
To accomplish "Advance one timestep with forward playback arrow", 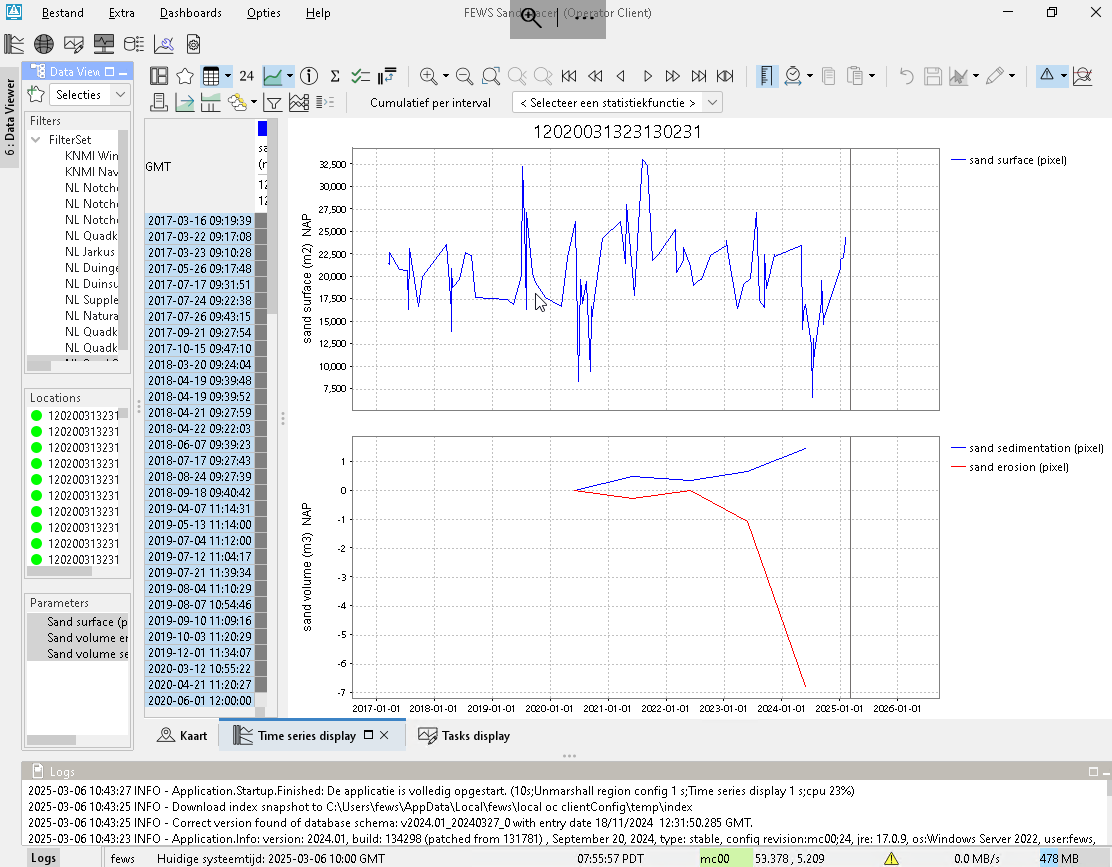I will tap(647, 75).
